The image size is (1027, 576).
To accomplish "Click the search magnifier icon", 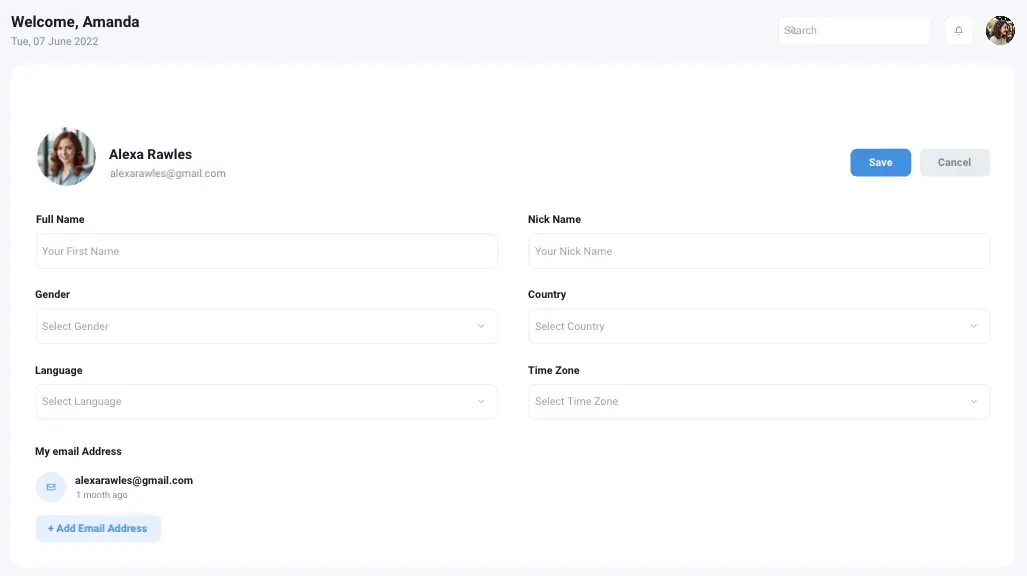I will (x=791, y=30).
